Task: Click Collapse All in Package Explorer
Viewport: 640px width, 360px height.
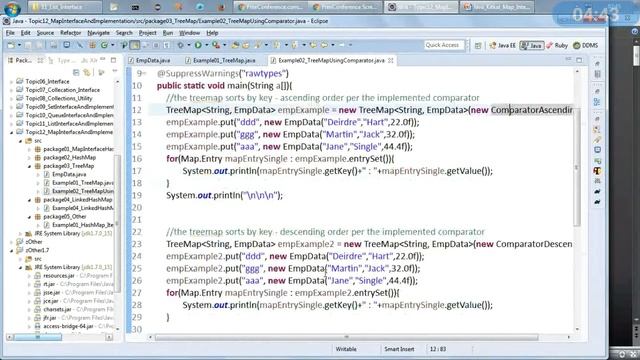Action: click(76, 73)
